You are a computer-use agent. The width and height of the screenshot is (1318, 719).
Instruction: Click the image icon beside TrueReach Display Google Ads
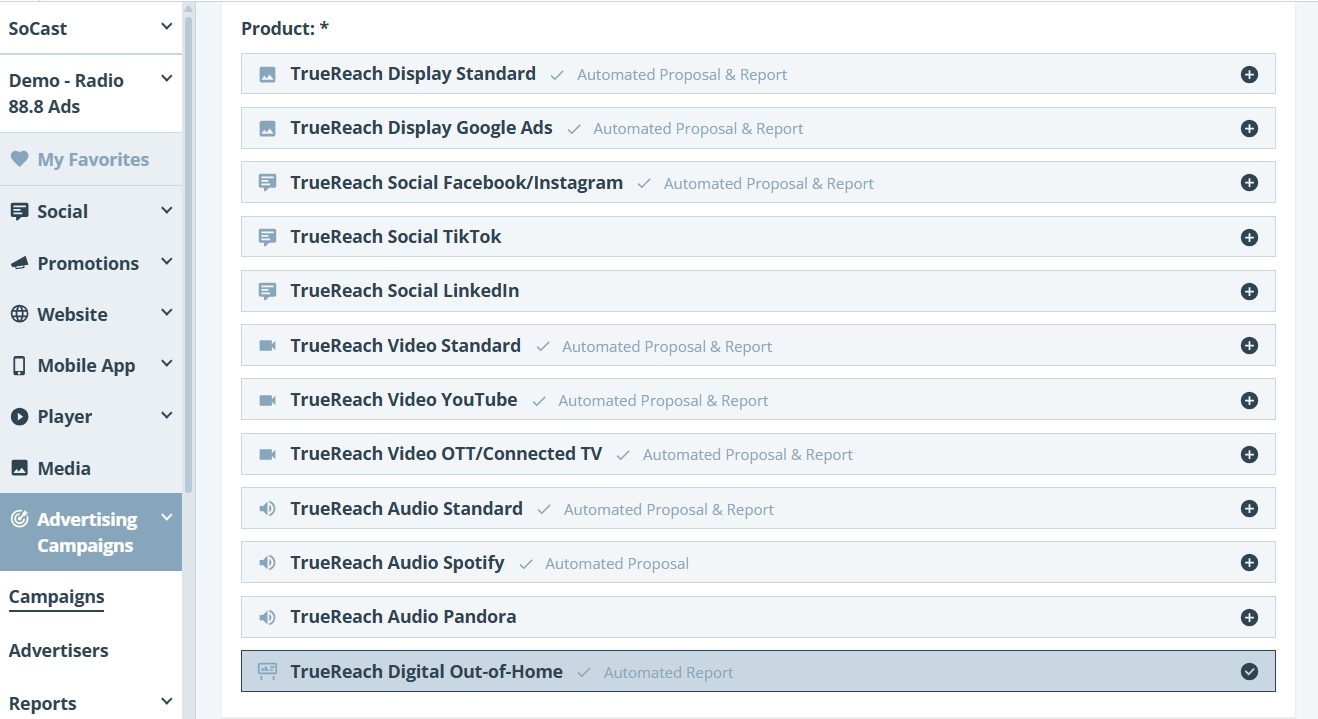[267, 128]
